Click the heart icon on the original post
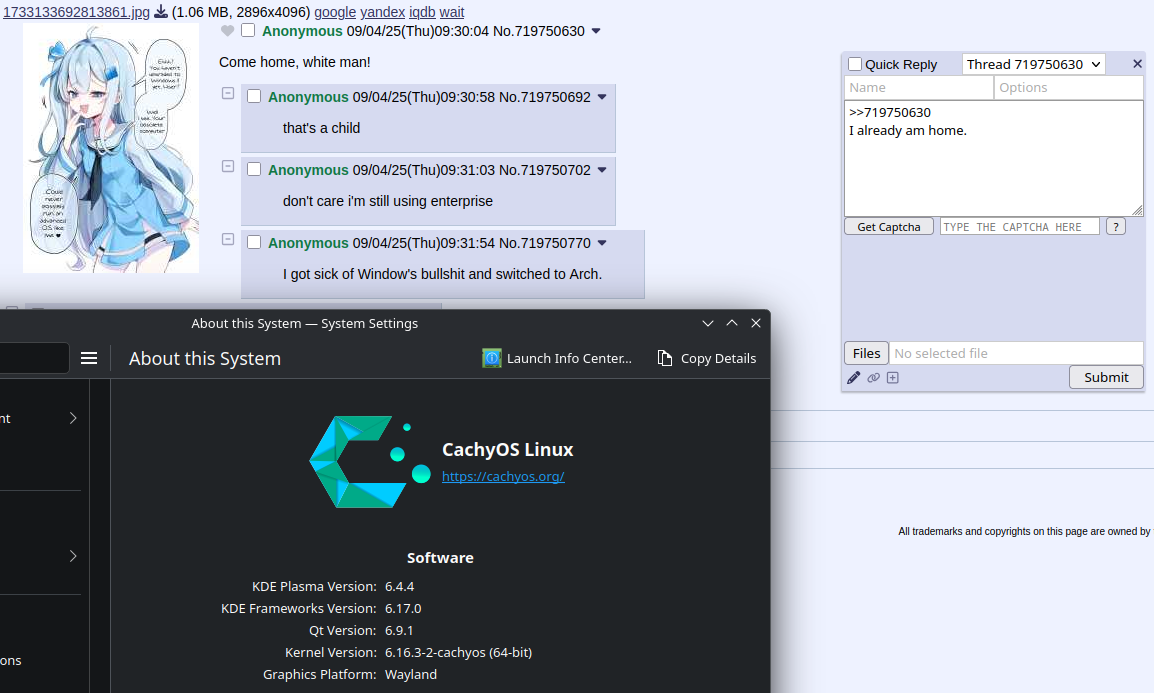The image size is (1154, 693). [x=227, y=31]
